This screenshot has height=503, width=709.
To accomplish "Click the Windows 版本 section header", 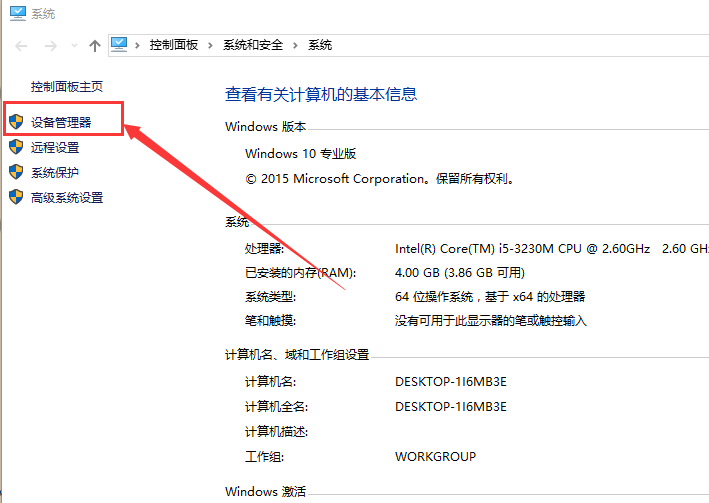I will click(266, 127).
